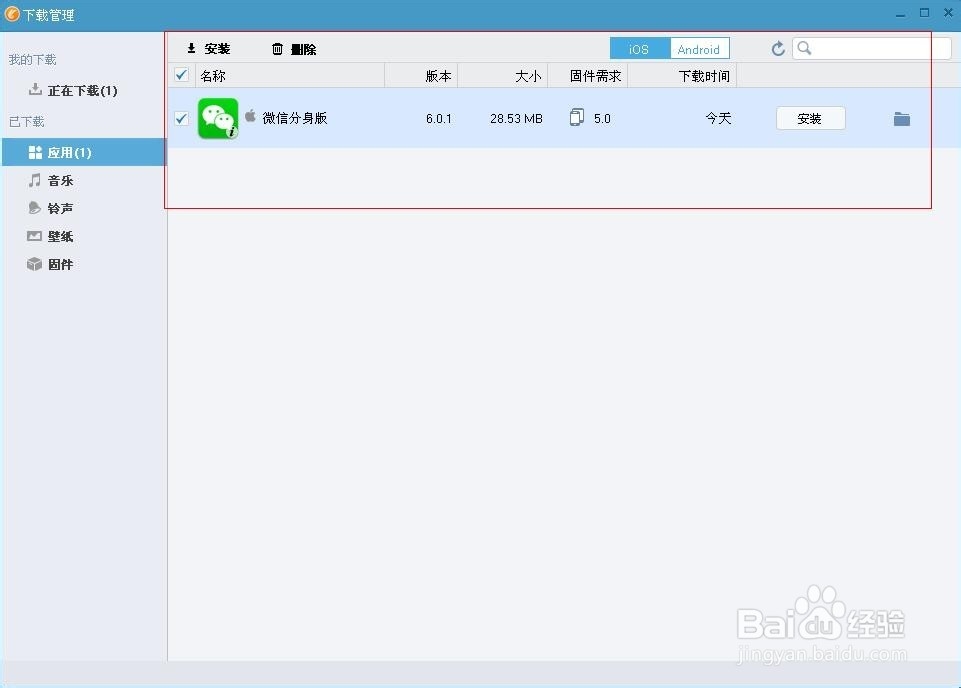Uncheck the 微信分身版 row checkbox
Viewport: 961px width, 688px height.
pos(181,117)
